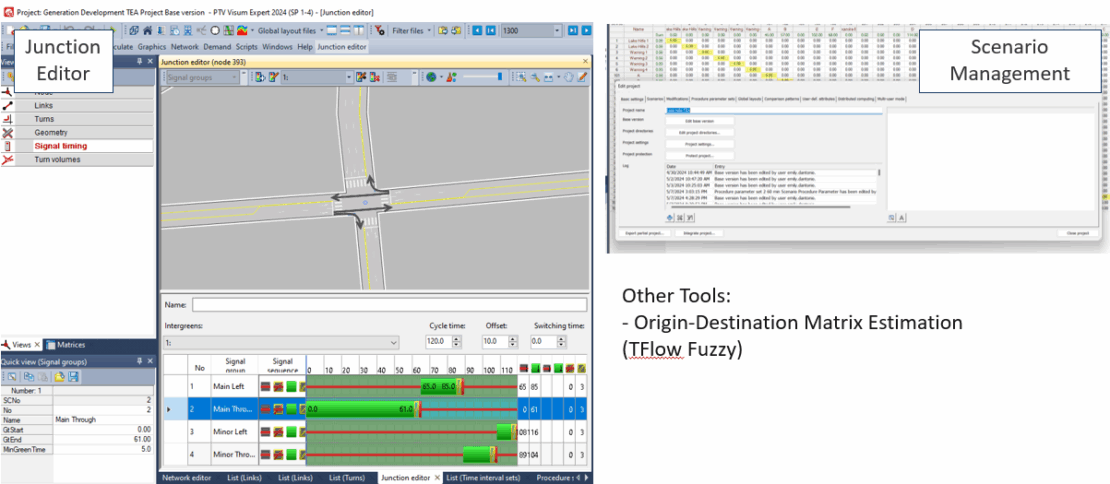Click the first icon of the right-hand global layout group
This screenshot has width=1110, height=484.
coord(332,30)
